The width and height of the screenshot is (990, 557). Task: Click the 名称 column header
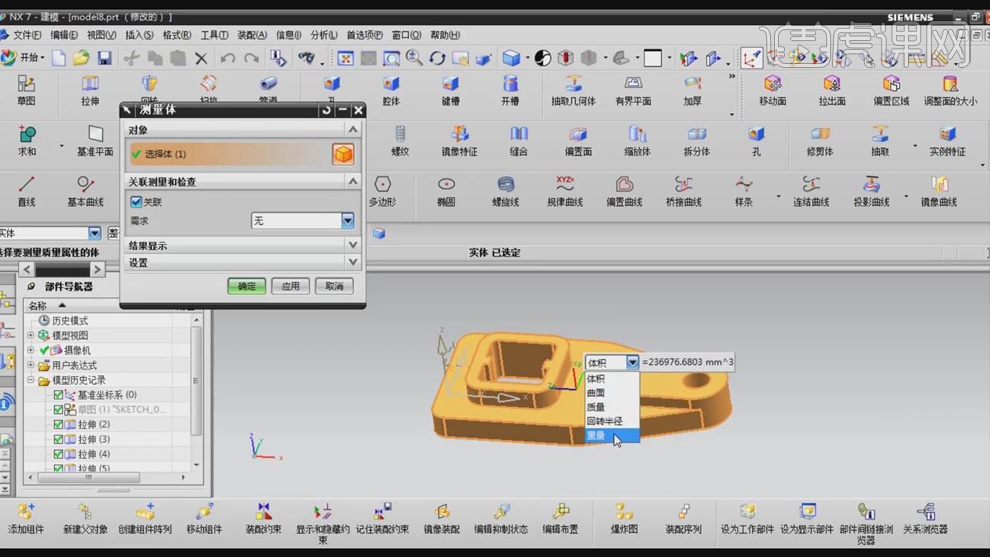(x=38, y=306)
